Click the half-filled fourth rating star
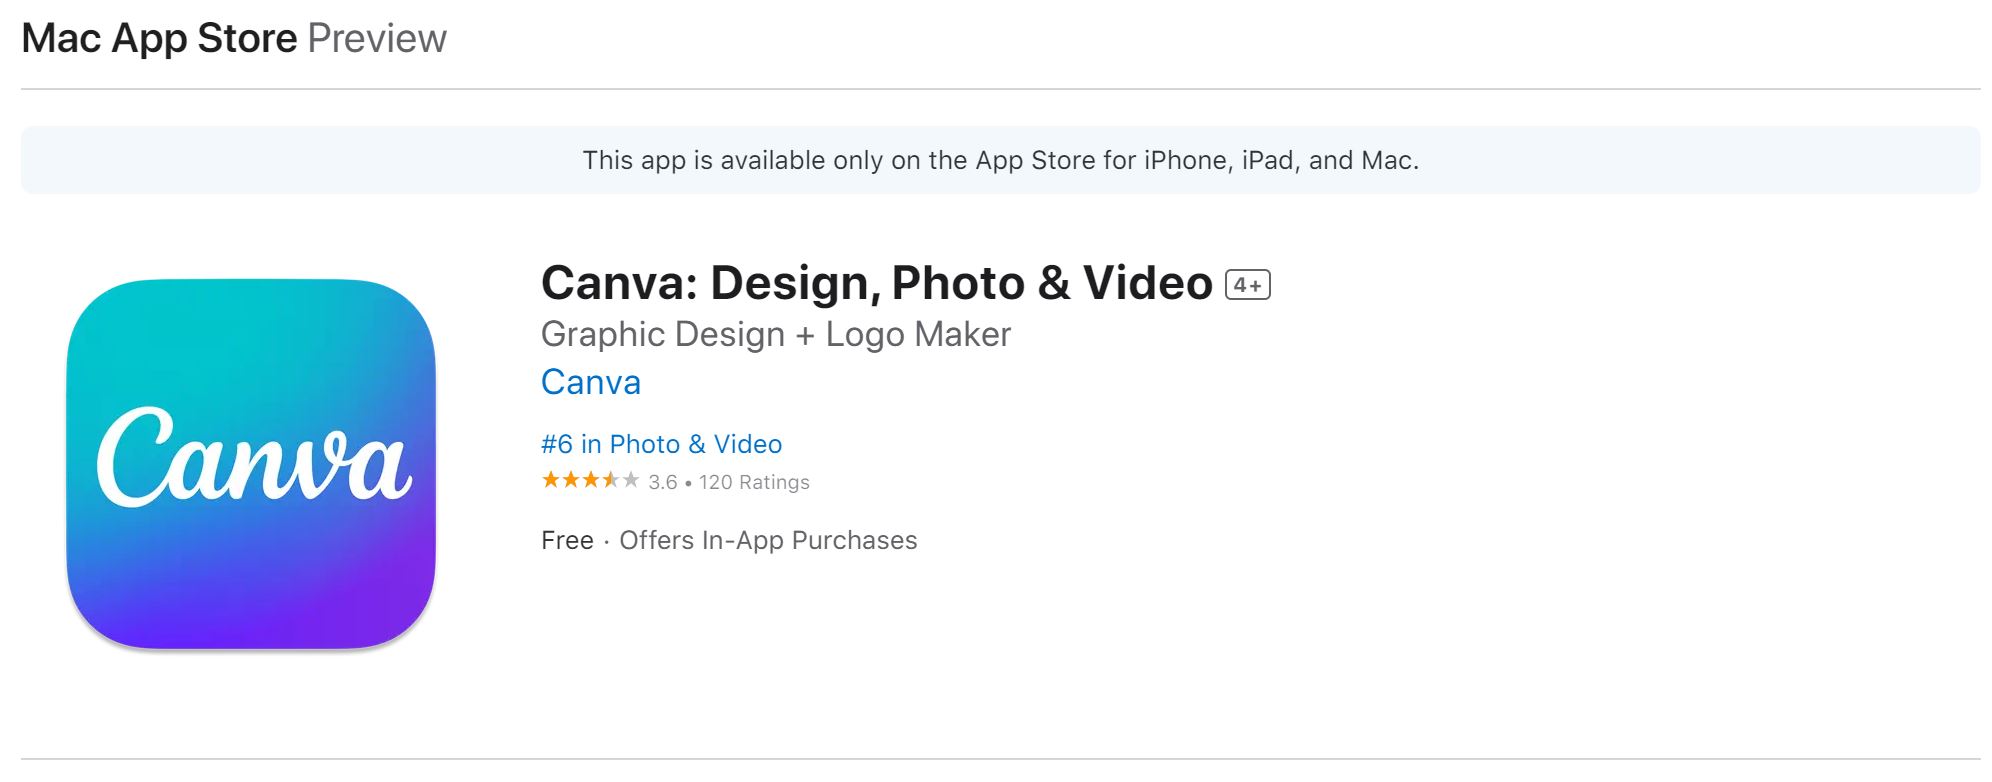1992x782 pixels. 611,481
